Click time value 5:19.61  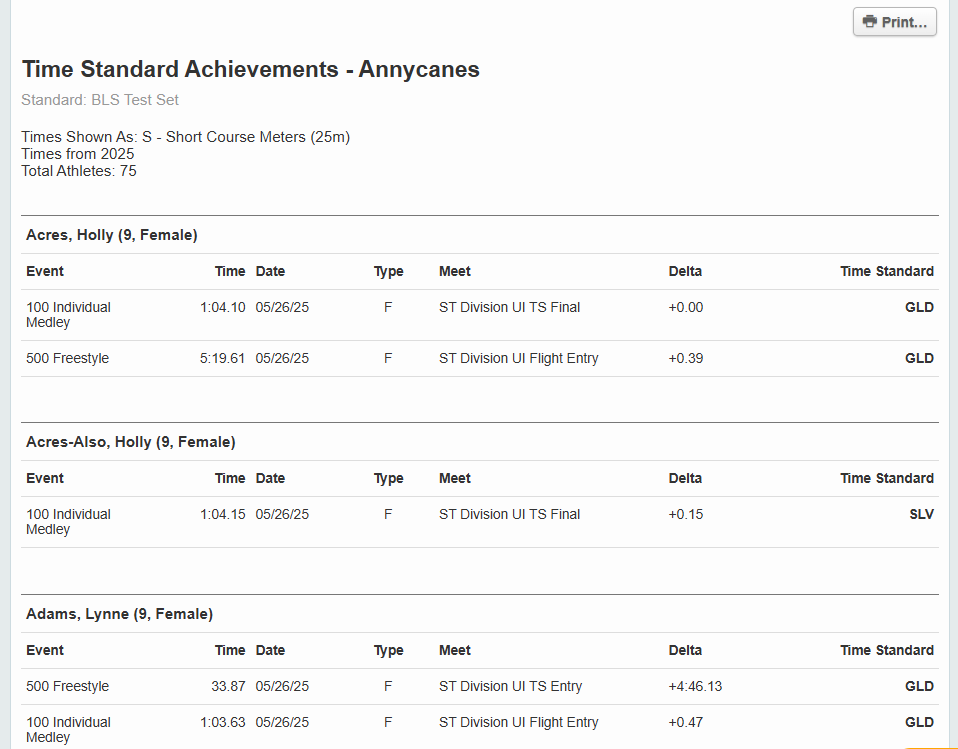click(222, 359)
